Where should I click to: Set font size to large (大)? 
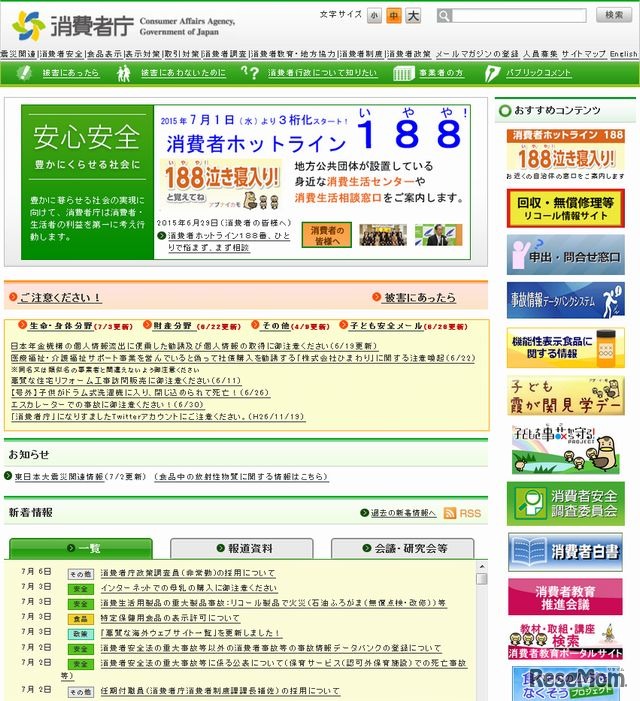pyautogui.click(x=413, y=16)
